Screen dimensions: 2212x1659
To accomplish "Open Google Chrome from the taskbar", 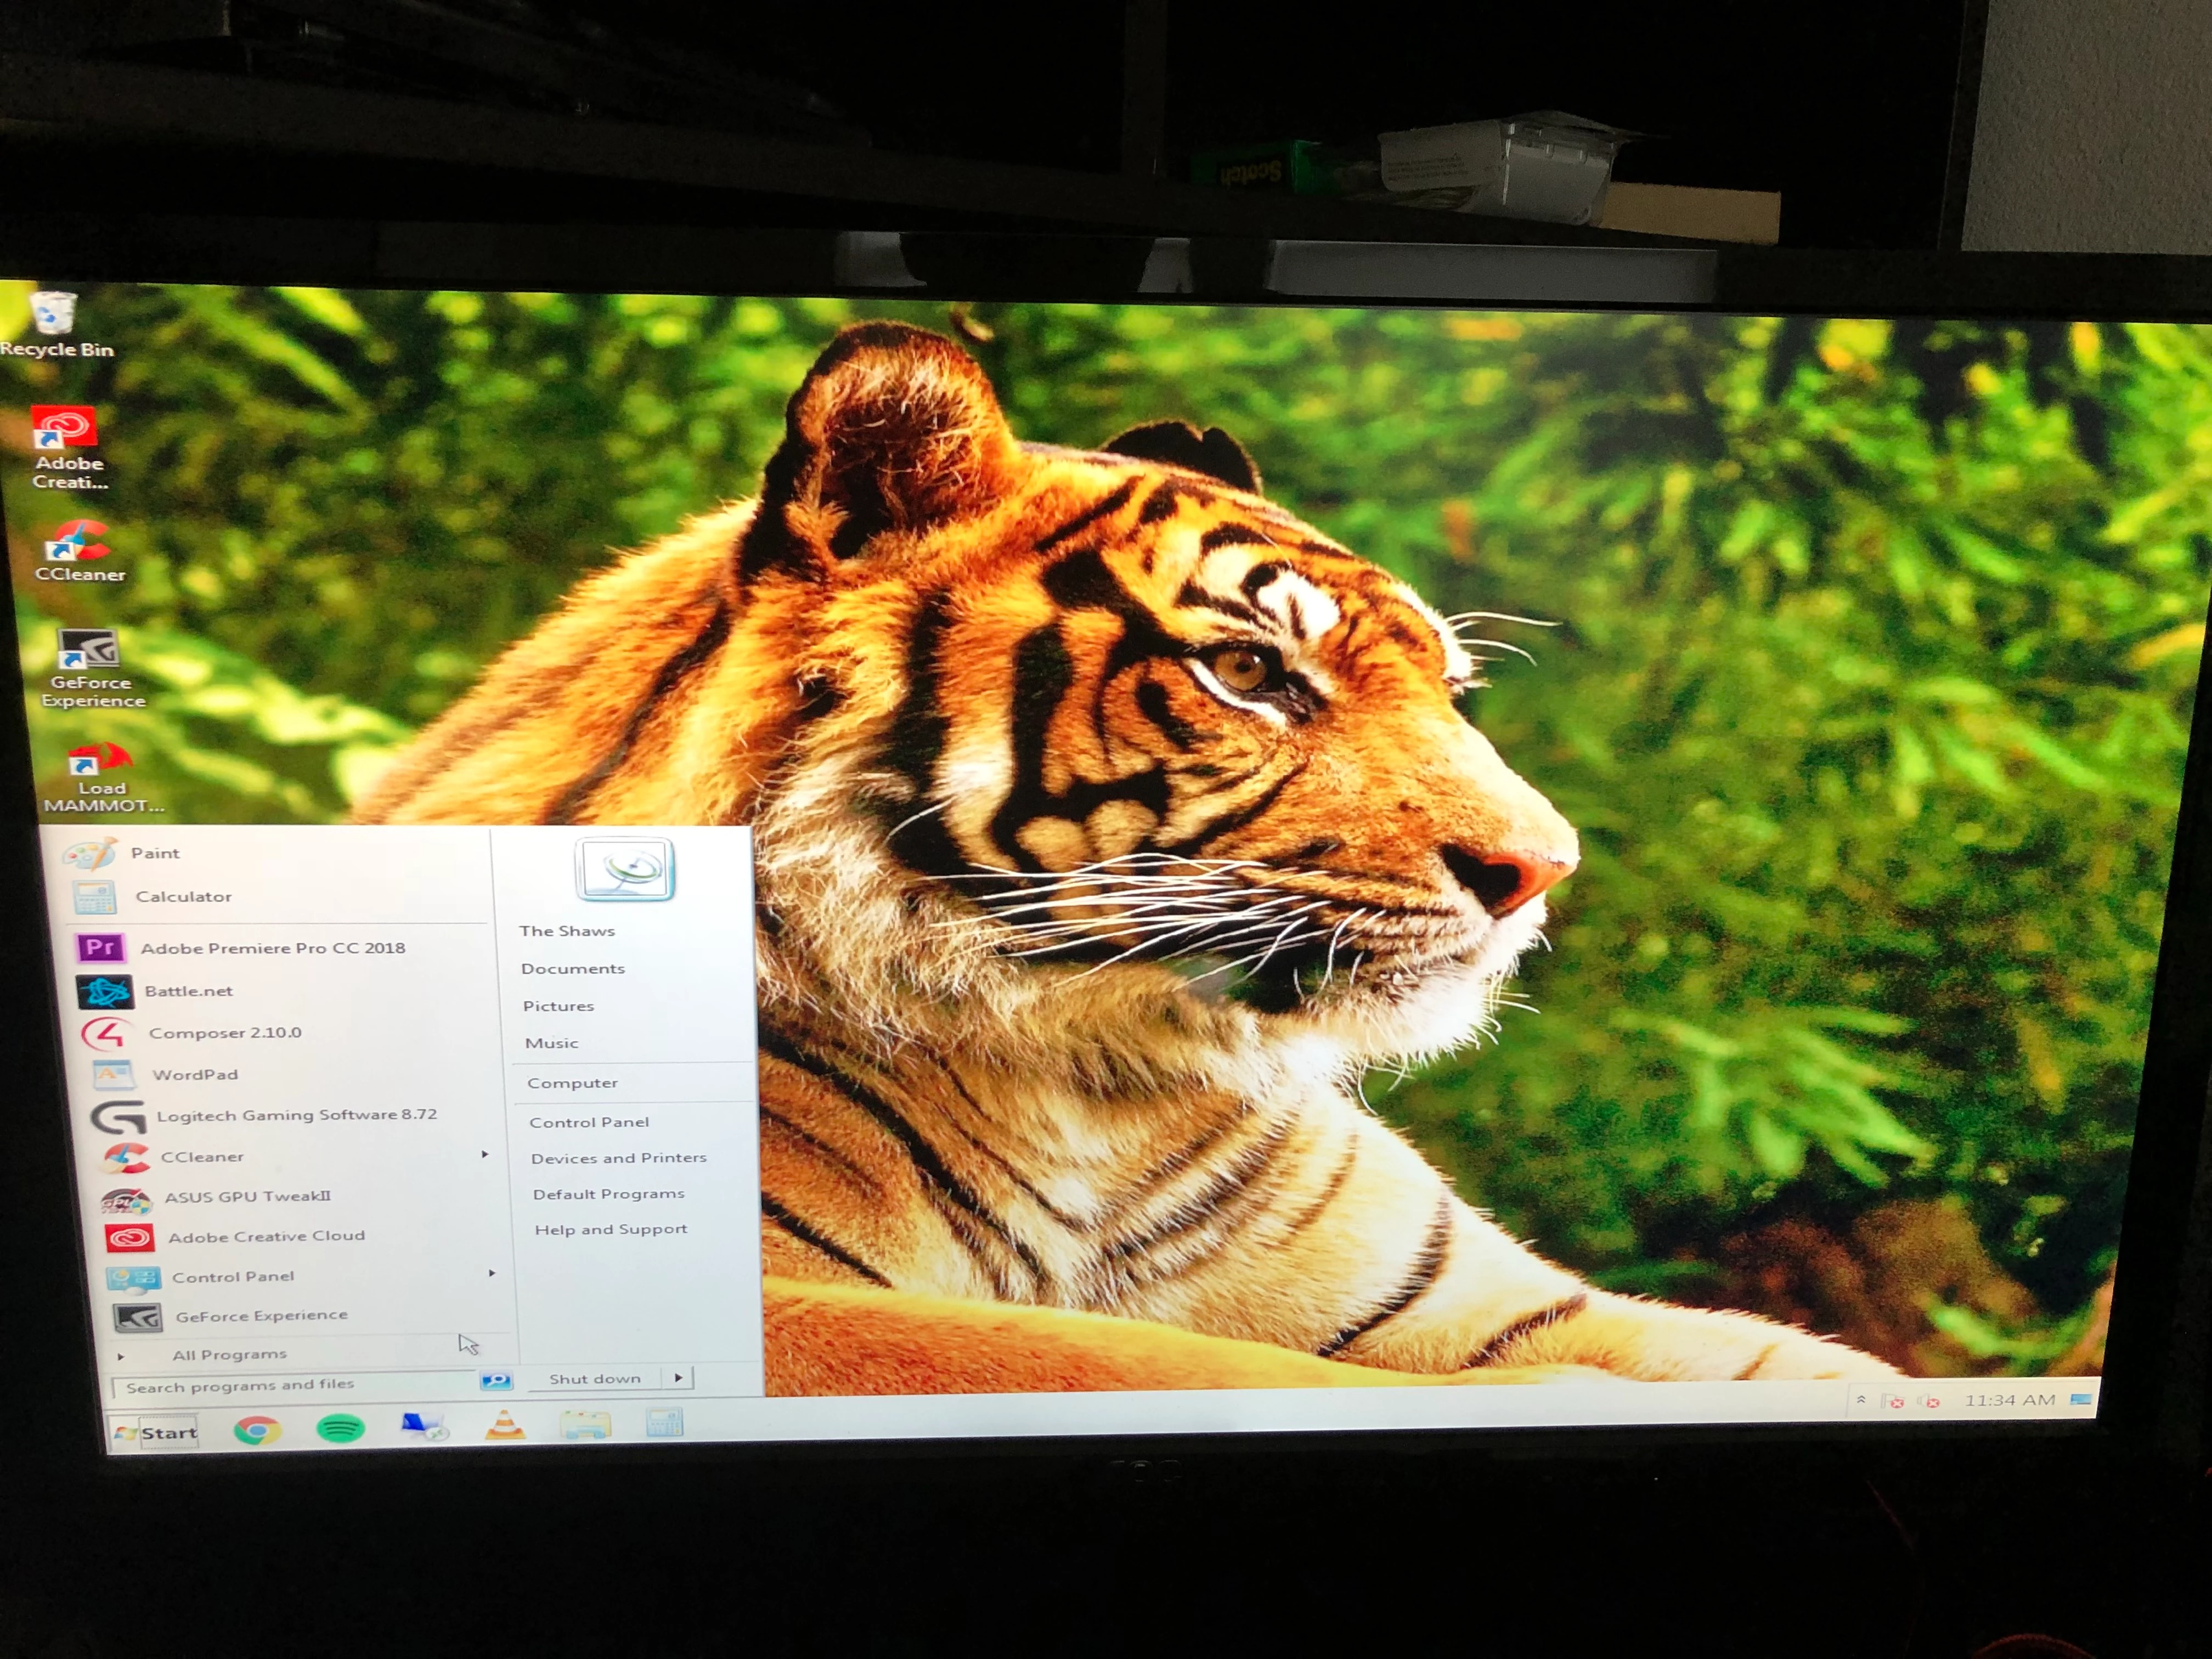I will coord(257,1431).
